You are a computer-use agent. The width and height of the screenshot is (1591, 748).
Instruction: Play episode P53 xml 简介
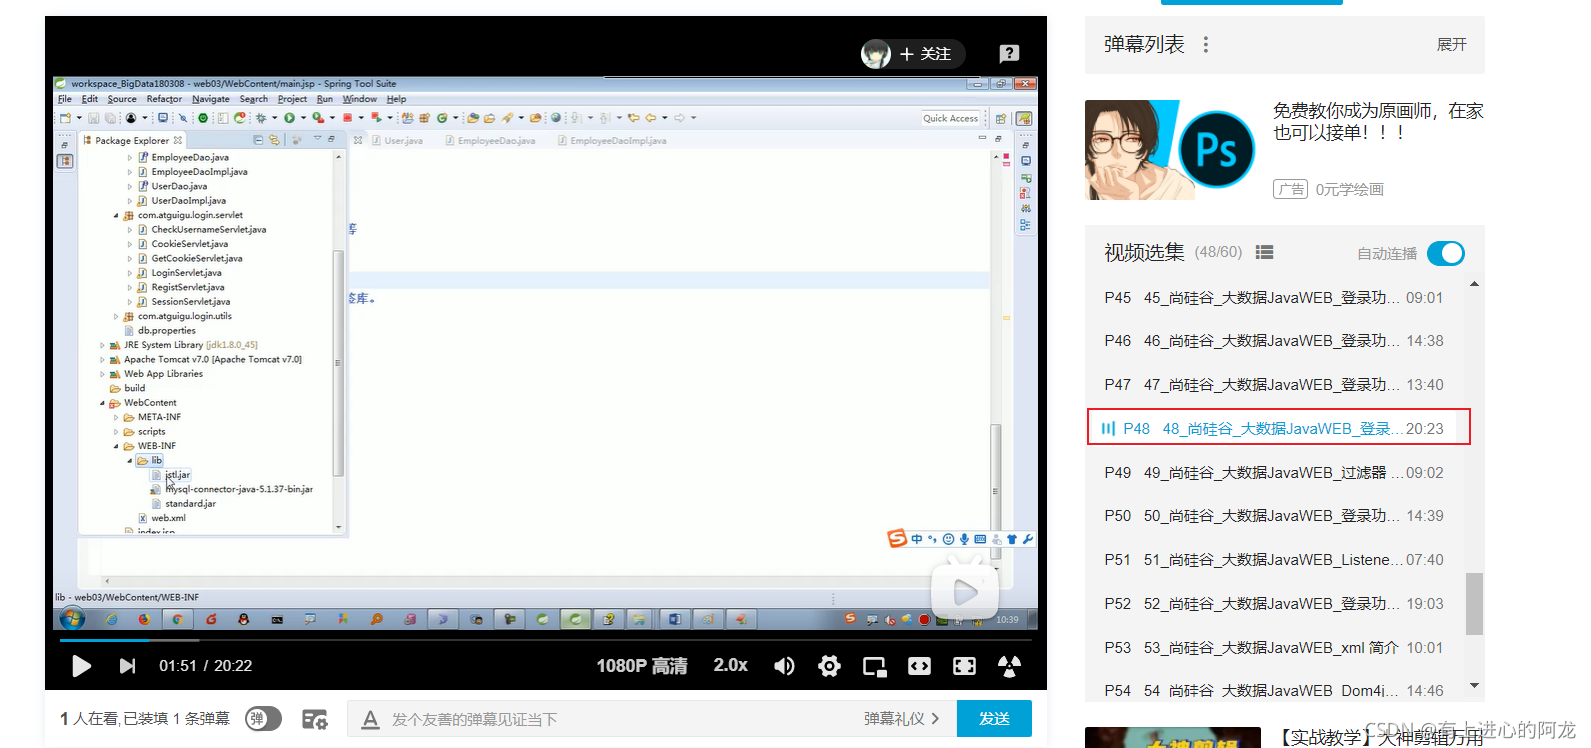pos(1274,648)
